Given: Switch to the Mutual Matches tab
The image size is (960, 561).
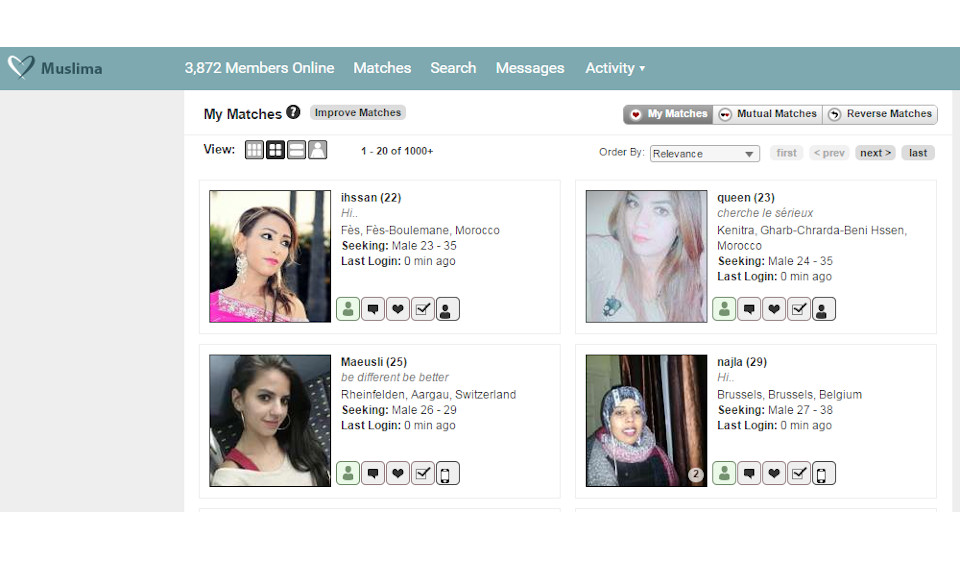Looking at the screenshot, I should pos(767,114).
